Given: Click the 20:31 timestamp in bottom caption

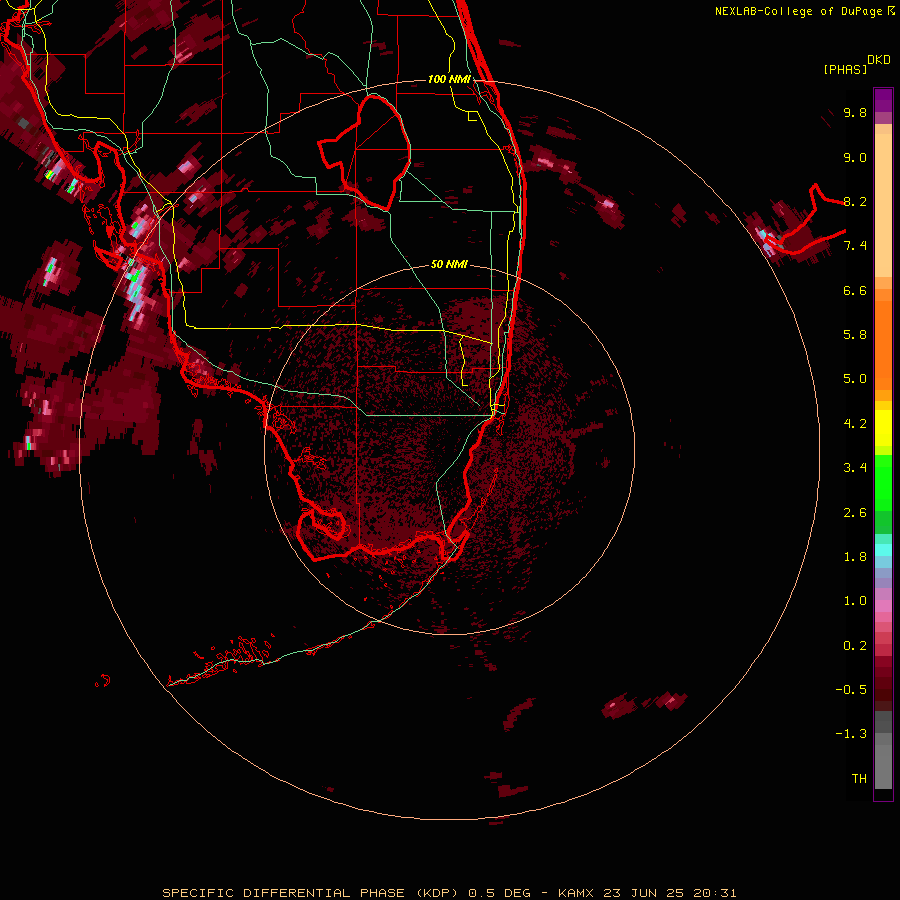Looking at the screenshot, I should 715,893.
